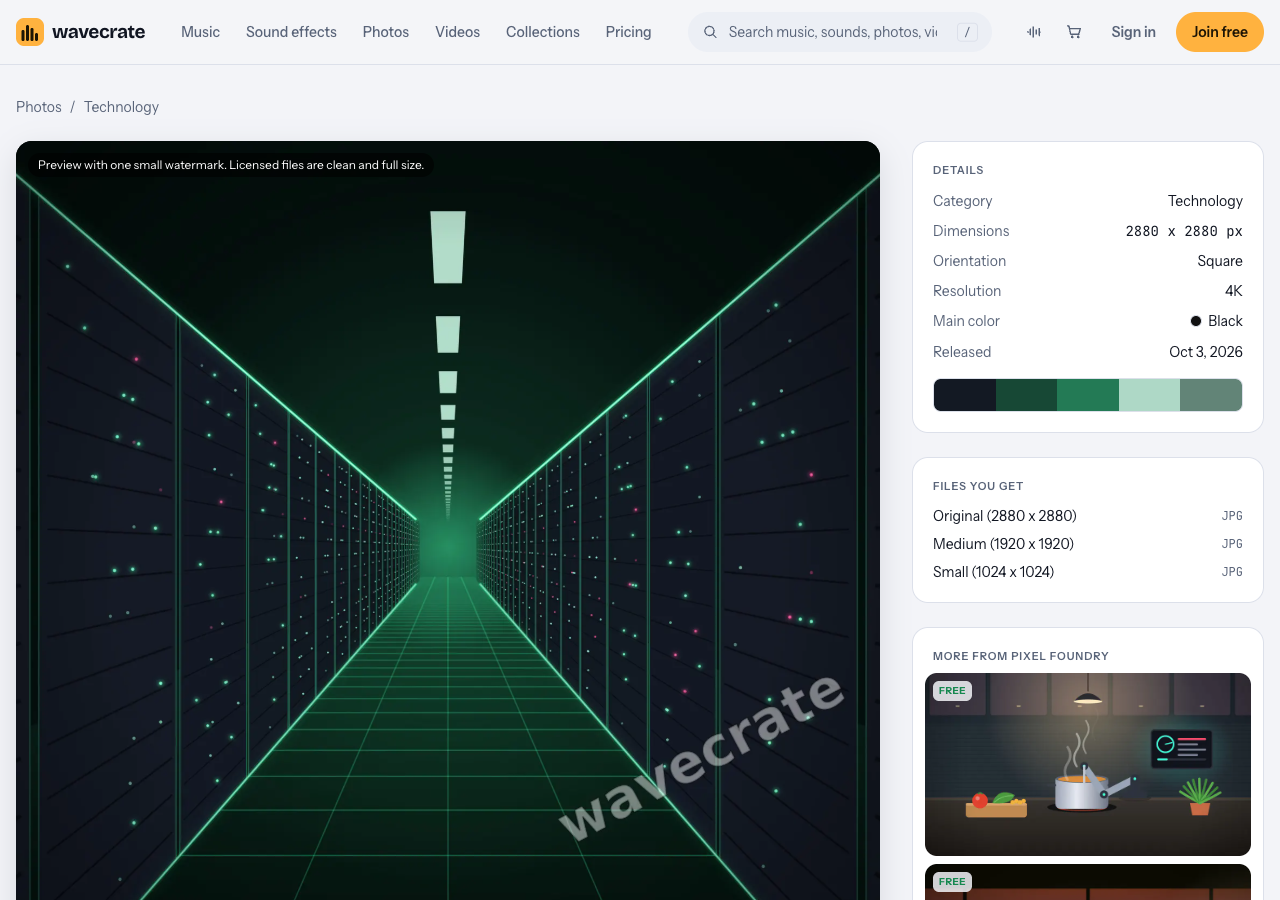Open the shopping cart
Image resolution: width=1280 pixels, height=900 pixels.
[1074, 32]
